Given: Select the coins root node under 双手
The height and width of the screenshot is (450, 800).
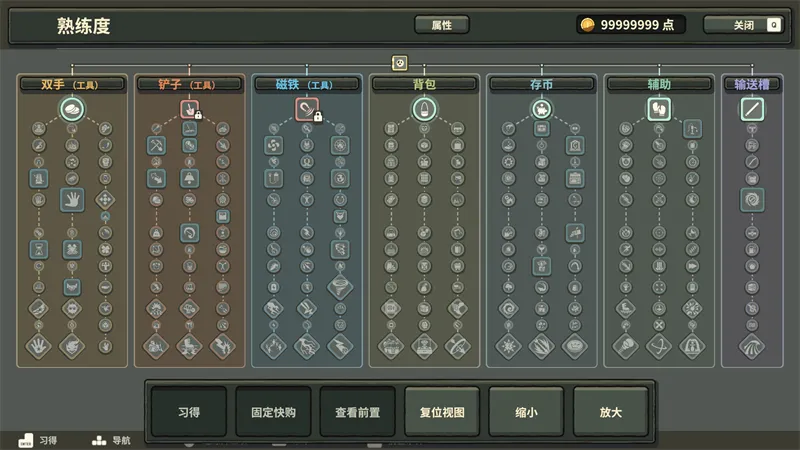Looking at the screenshot, I should pos(72,109).
